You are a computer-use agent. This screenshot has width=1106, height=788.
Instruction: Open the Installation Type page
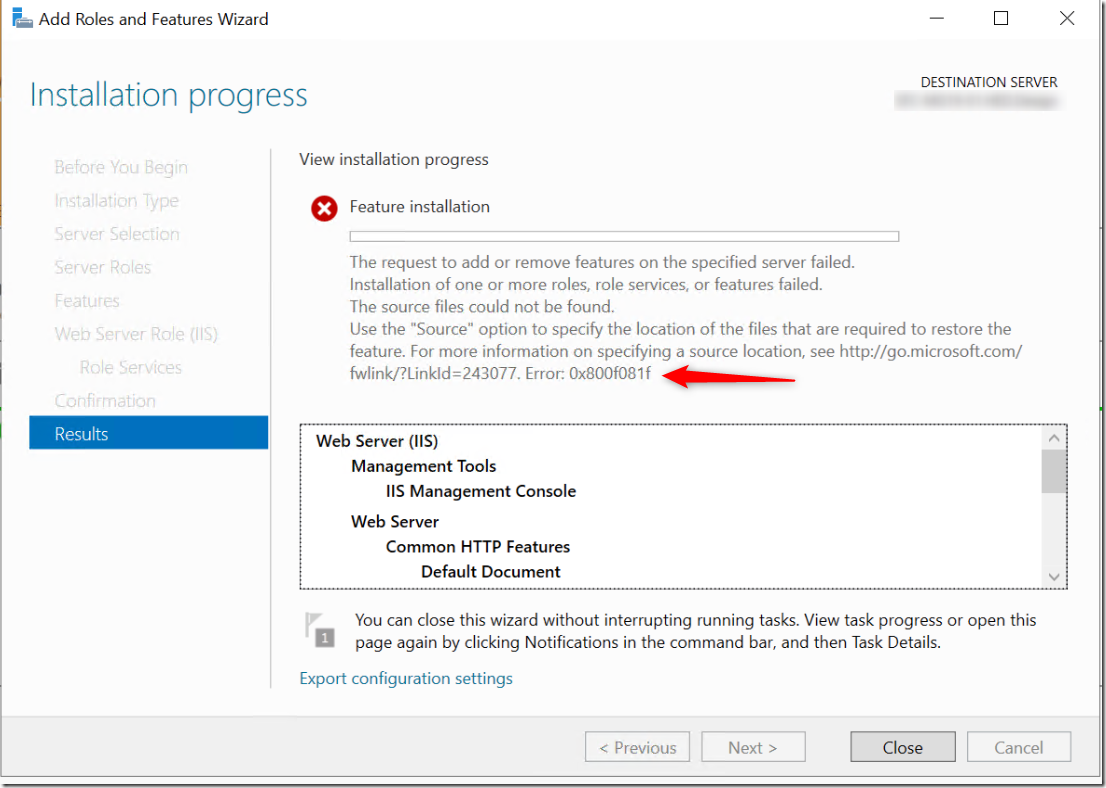pyautogui.click(x=116, y=200)
